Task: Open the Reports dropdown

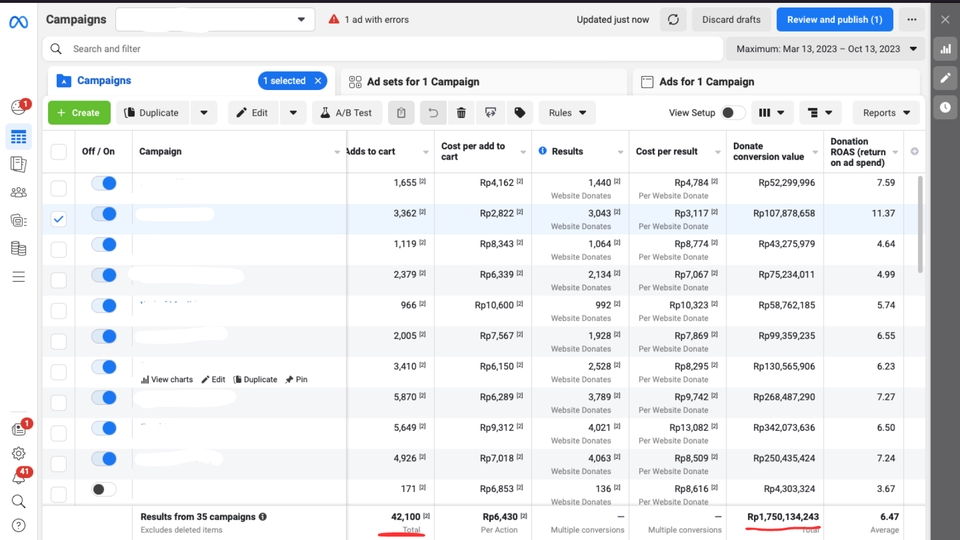Action: click(886, 113)
